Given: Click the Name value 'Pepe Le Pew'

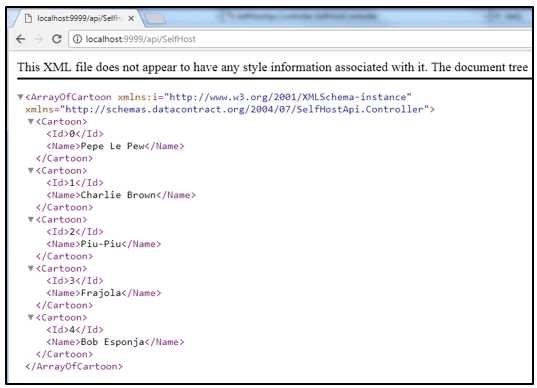Looking at the screenshot, I should pyautogui.click(x=113, y=146).
